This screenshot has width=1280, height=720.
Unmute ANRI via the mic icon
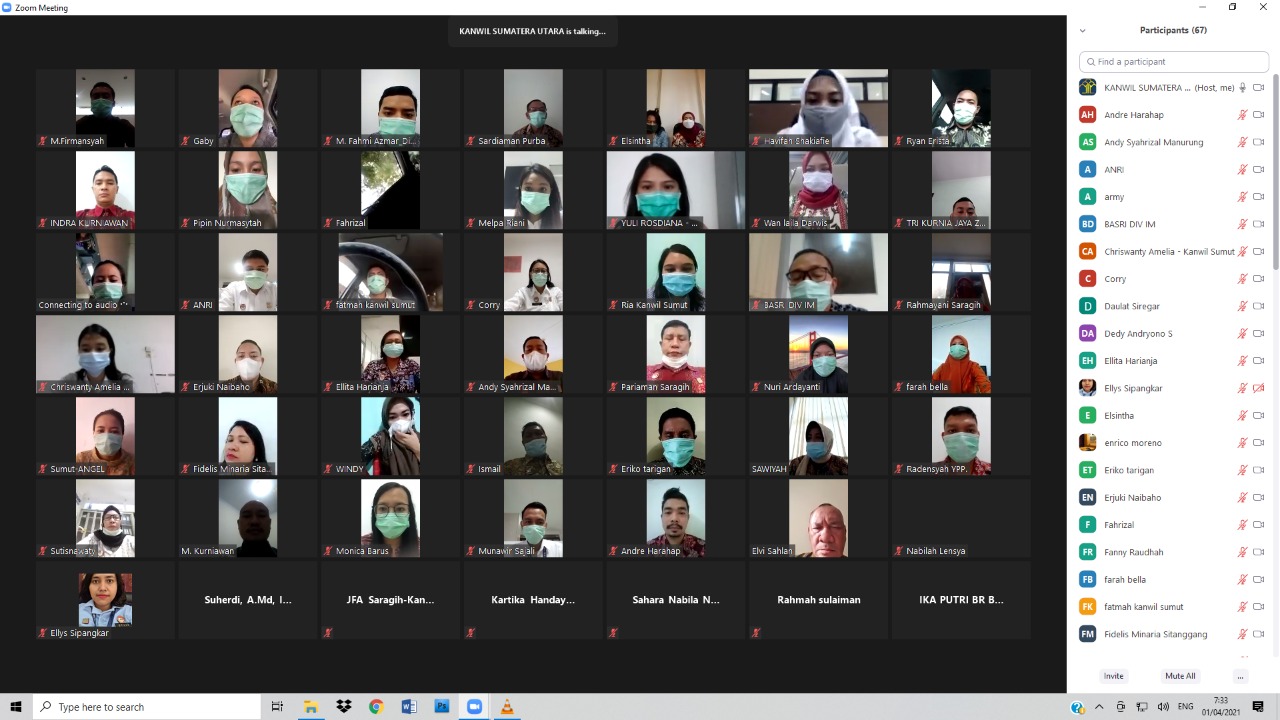pyautogui.click(x=1242, y=170)
